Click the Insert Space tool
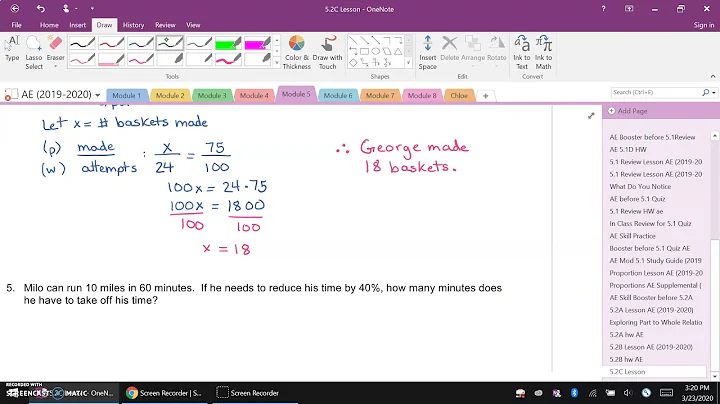720x404 pixels. click(428, 52)
